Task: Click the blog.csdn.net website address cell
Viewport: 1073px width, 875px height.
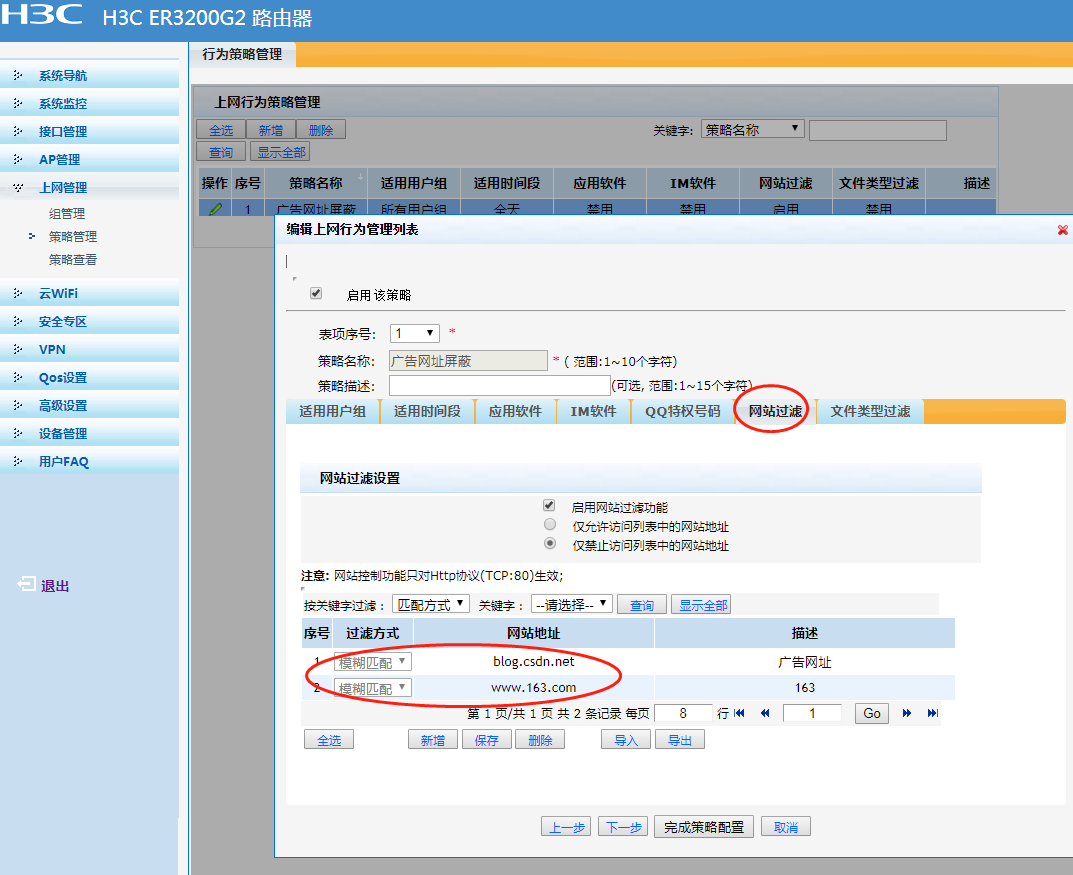Action: coord(534,662)
